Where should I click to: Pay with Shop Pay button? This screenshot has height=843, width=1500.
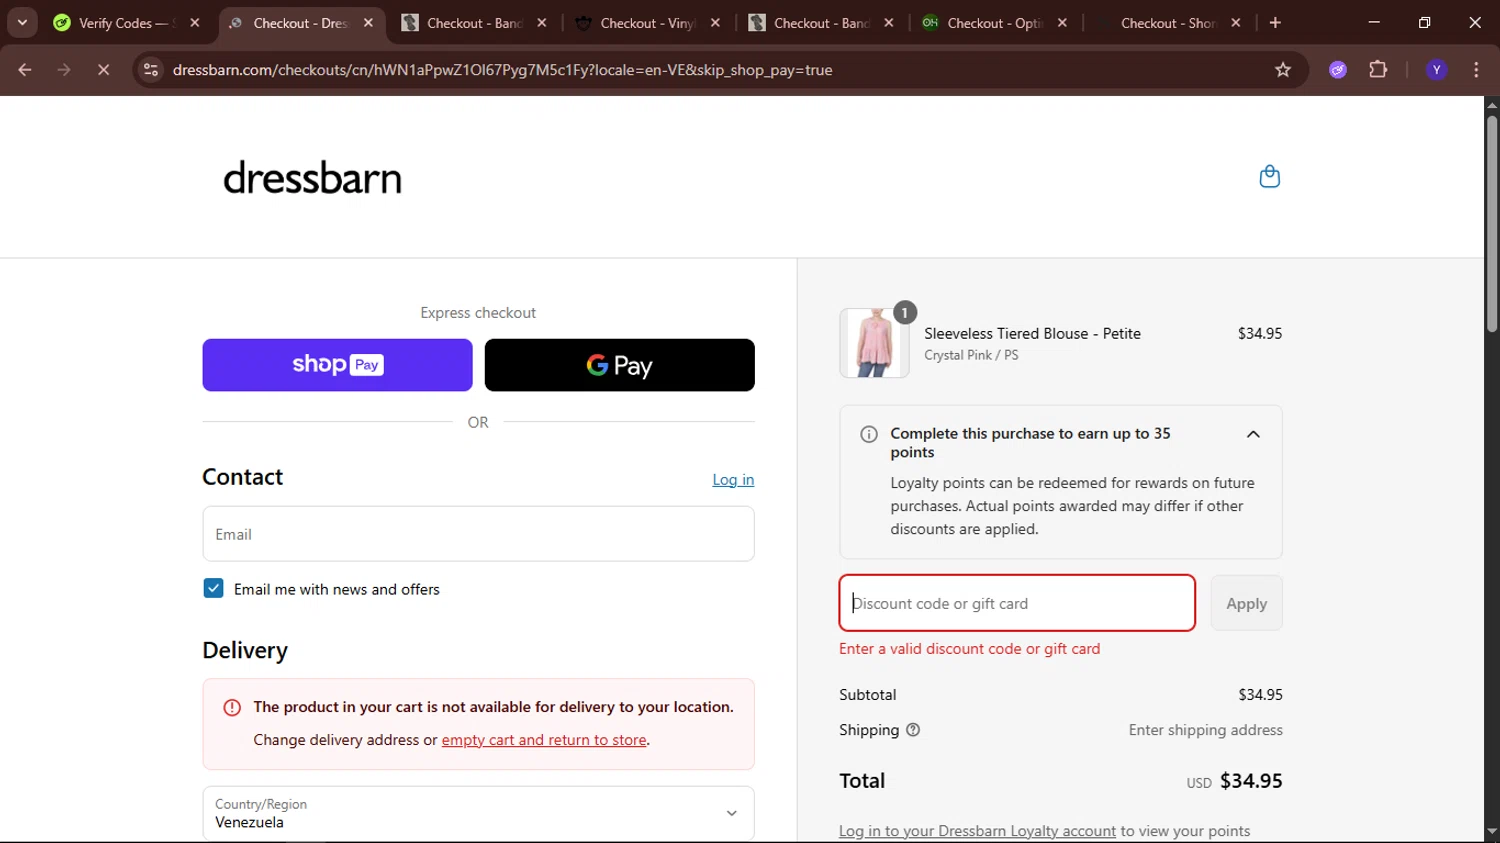(x=337, y=365)
